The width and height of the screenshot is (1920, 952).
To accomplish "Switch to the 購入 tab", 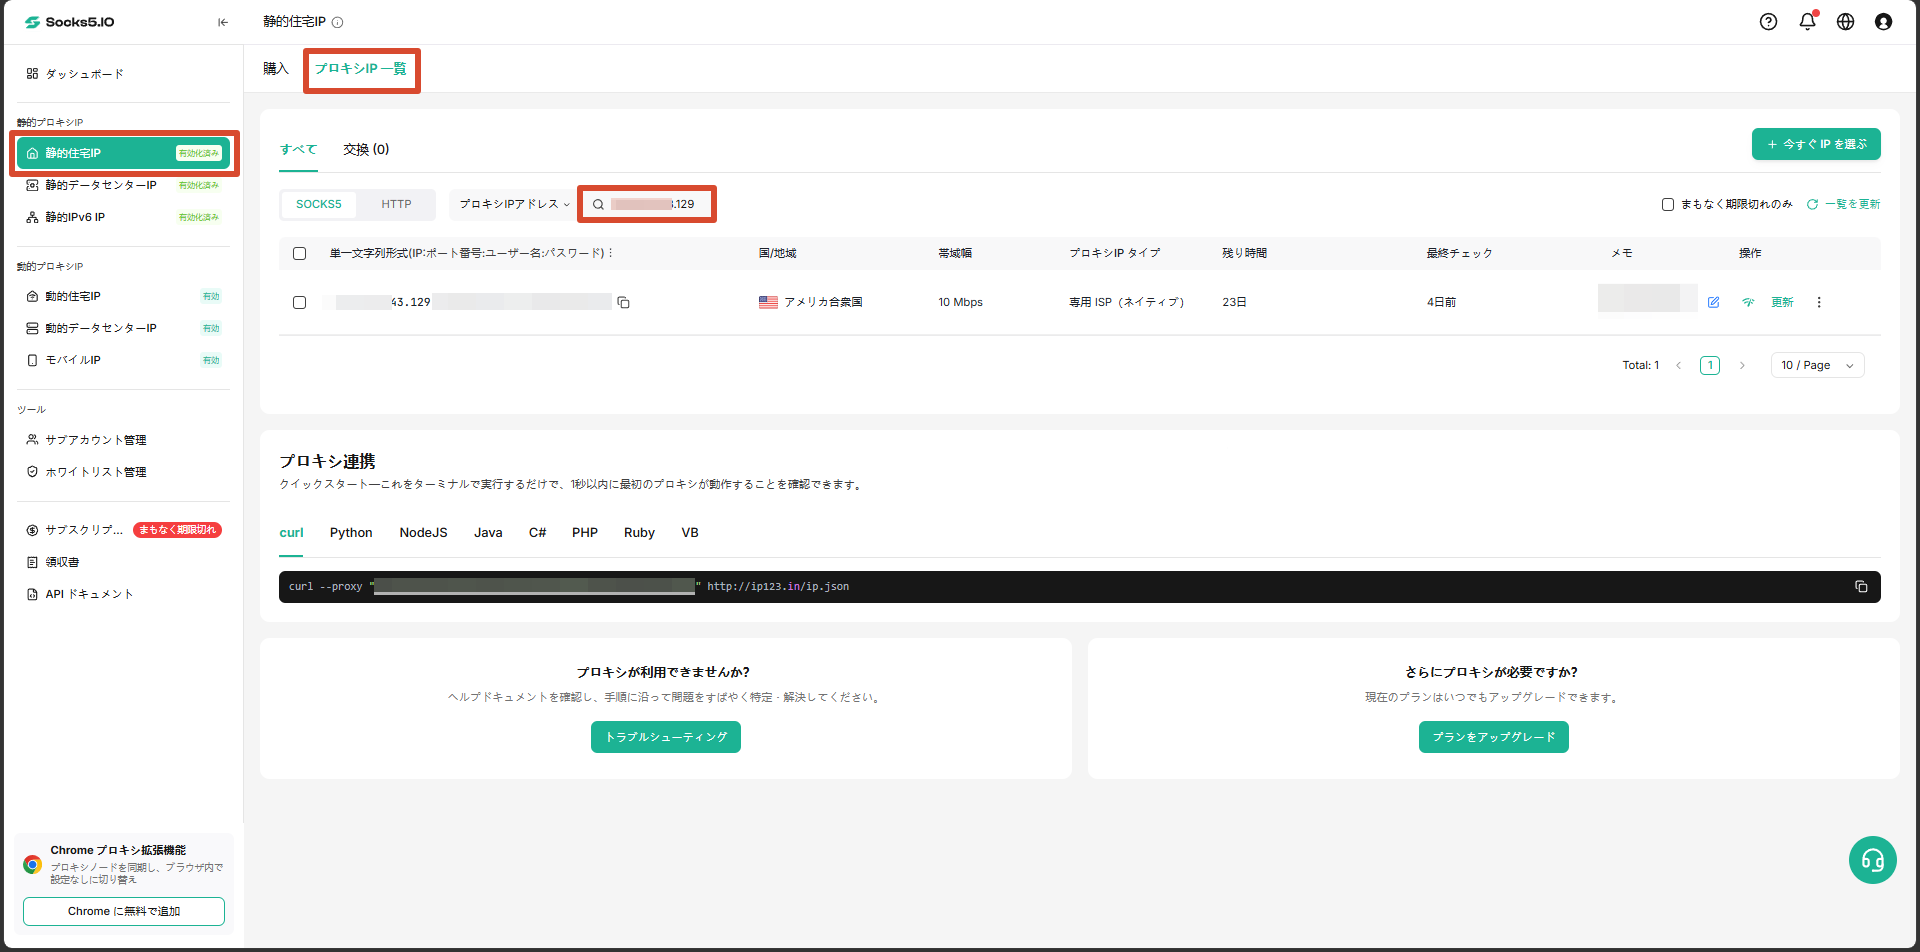I will coord(276,68).
